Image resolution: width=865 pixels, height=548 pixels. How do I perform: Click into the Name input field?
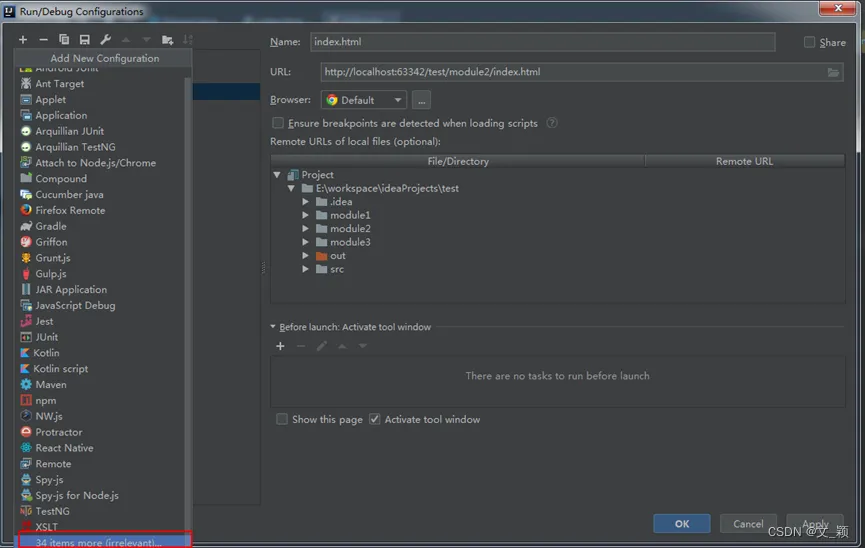(542, 42)
